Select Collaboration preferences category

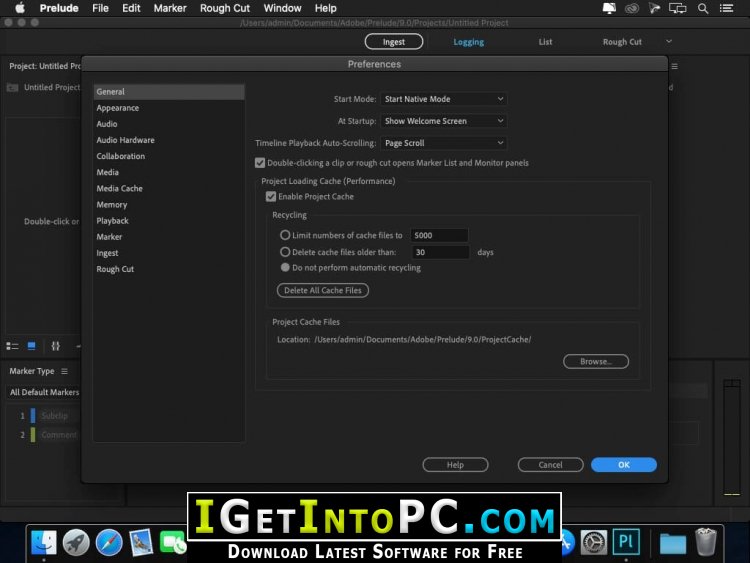coord(169,156)
